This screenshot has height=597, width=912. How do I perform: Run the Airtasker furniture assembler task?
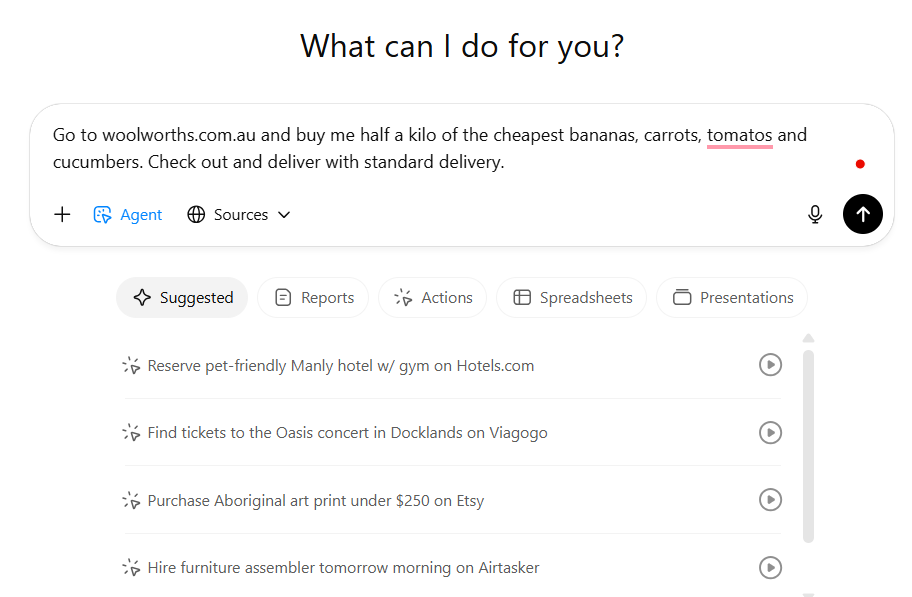[x=770, y=567]
